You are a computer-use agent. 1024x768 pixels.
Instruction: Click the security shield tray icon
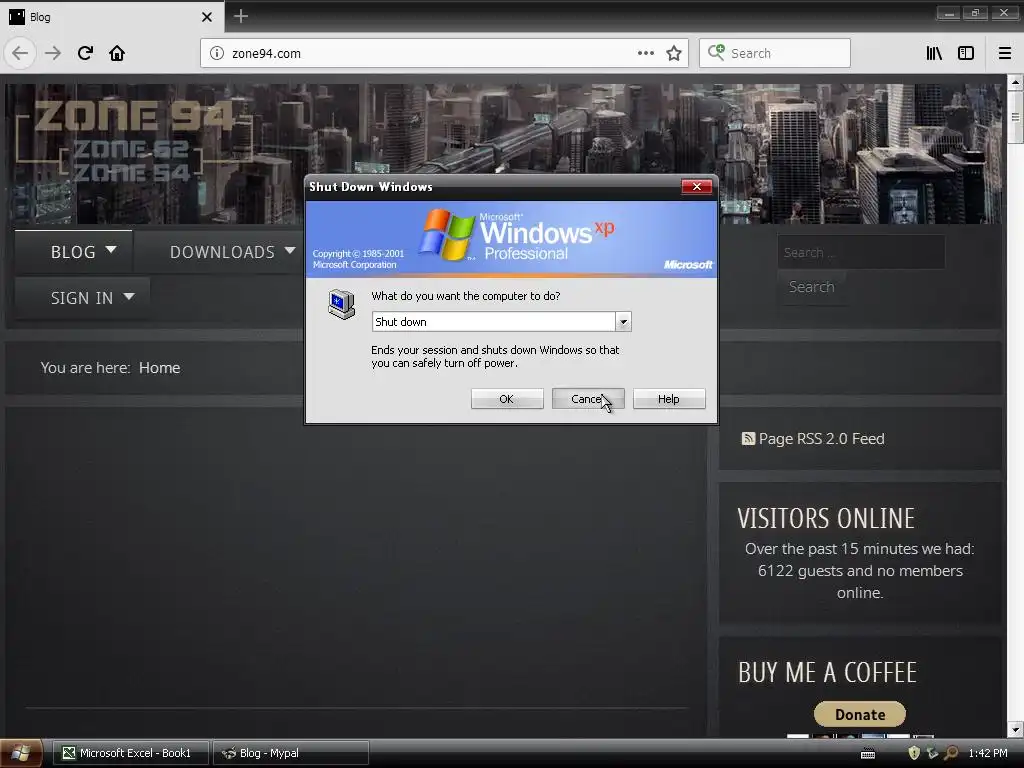(914, 753)
